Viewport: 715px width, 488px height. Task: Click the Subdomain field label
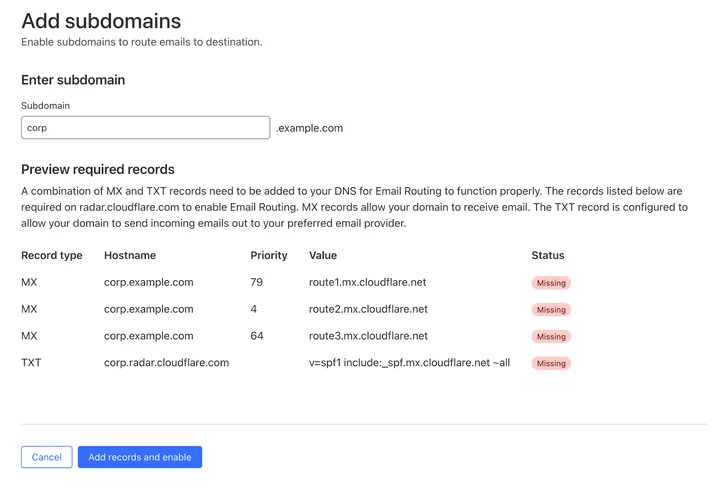pyautogui.click(x=46, y=106)
